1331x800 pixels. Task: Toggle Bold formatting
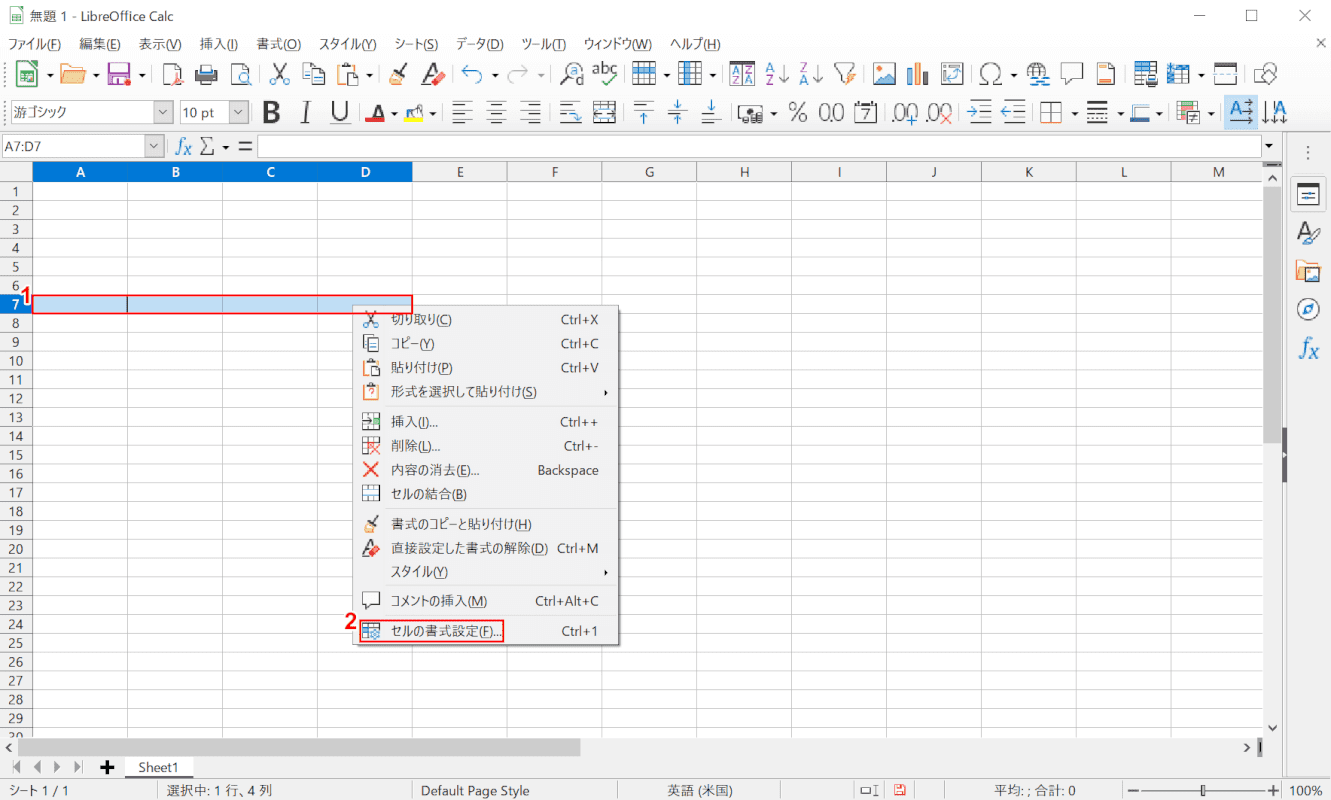pos(271,113)
